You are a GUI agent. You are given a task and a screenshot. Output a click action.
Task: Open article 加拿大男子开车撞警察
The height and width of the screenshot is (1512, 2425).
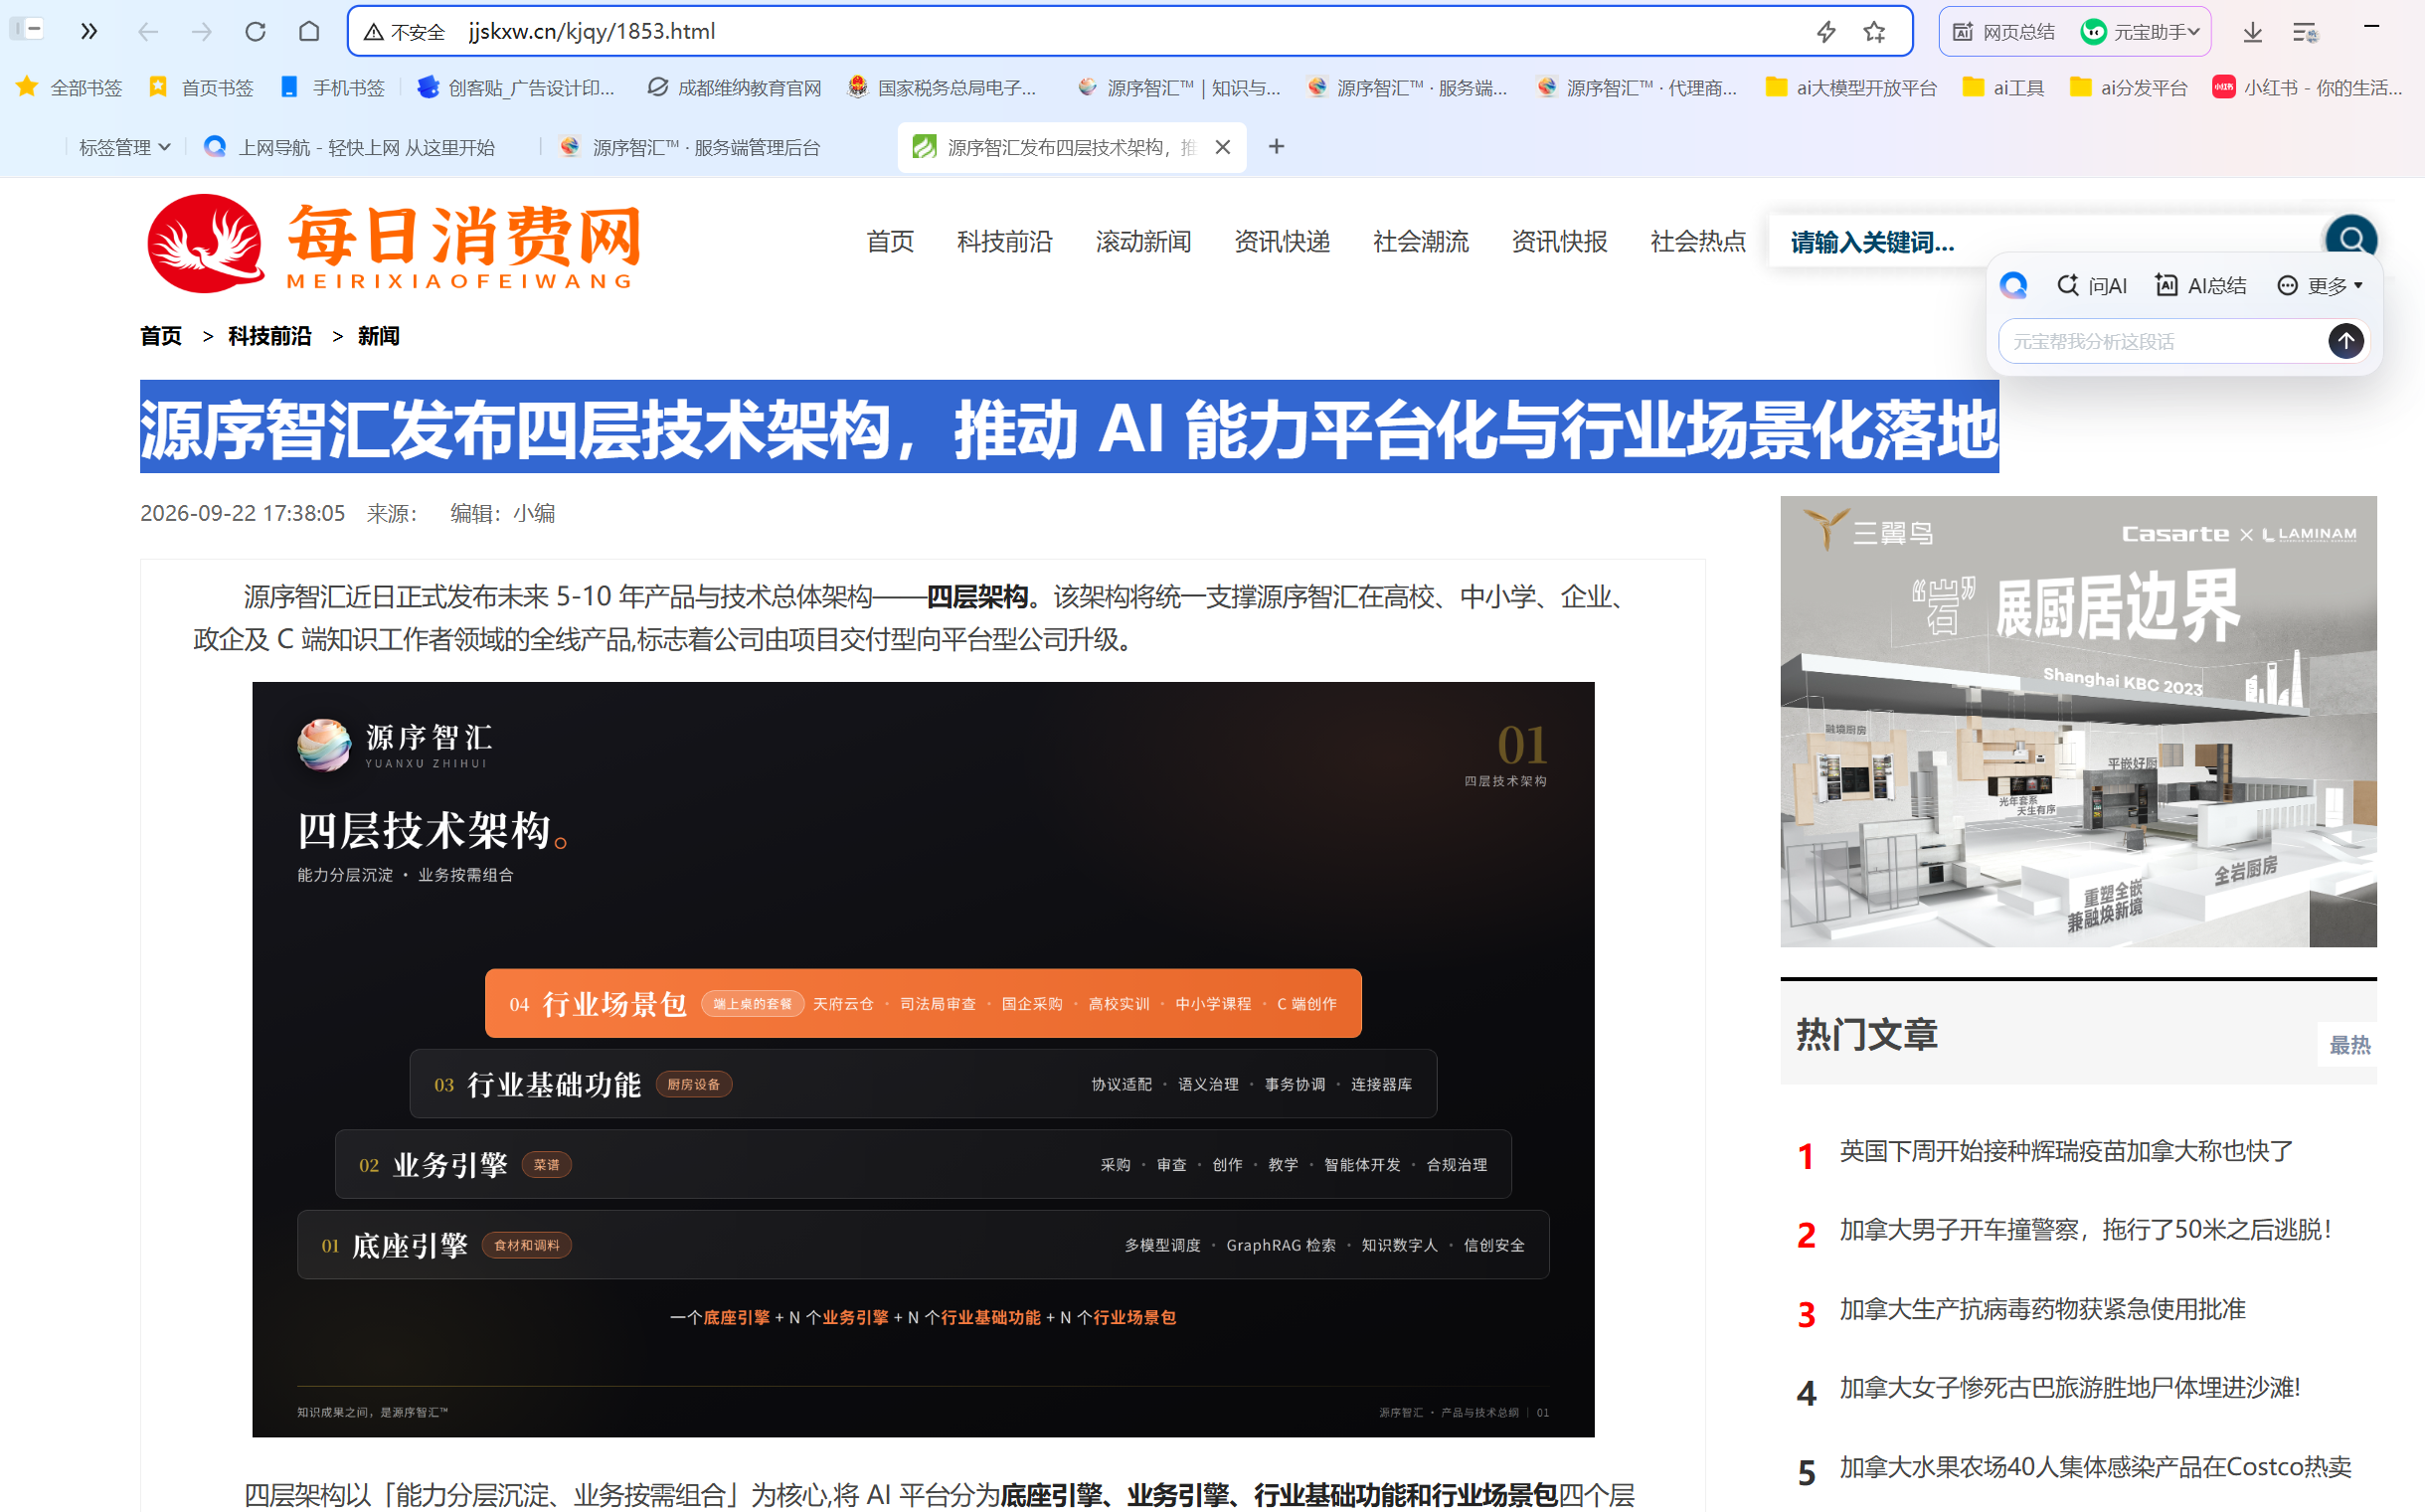tap(2086, 1230)
